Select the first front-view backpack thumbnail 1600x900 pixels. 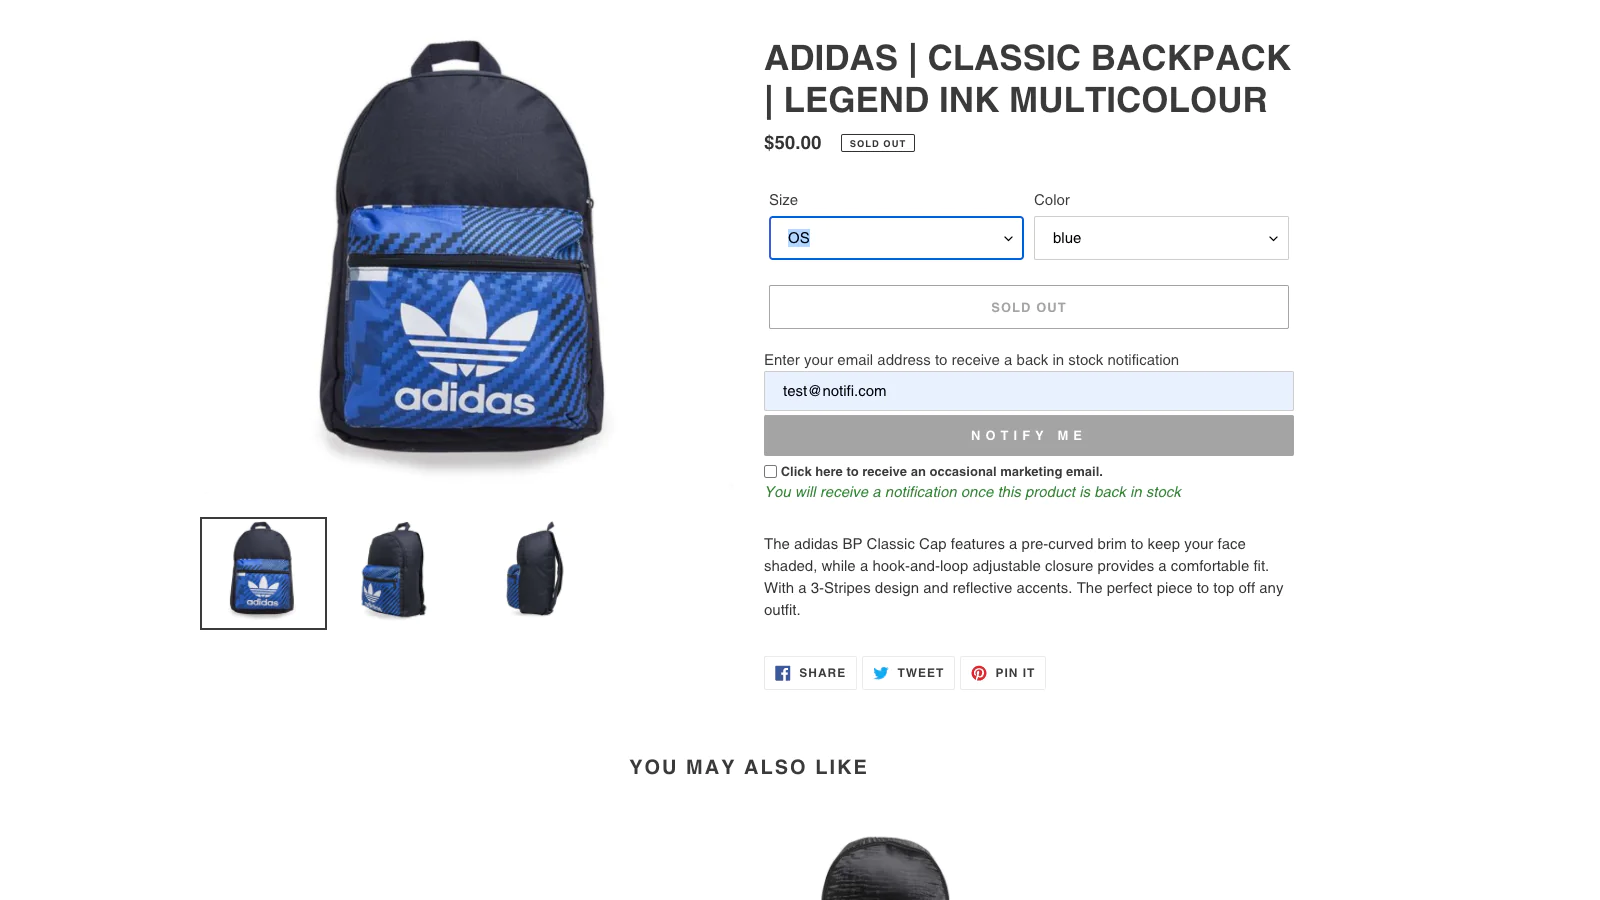tap(263, 573)
